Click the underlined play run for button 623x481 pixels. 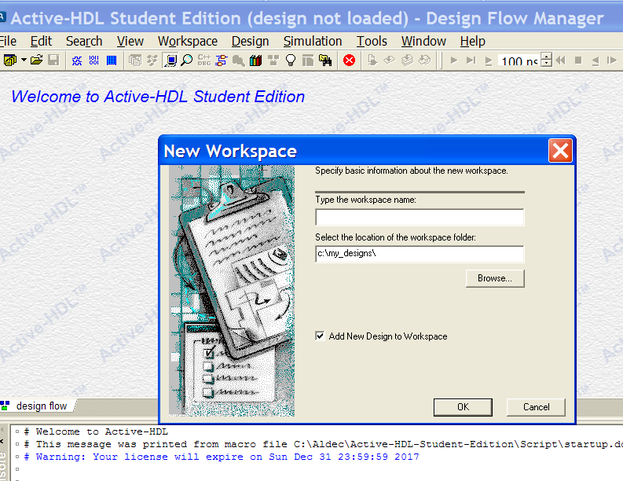[489, 61]
